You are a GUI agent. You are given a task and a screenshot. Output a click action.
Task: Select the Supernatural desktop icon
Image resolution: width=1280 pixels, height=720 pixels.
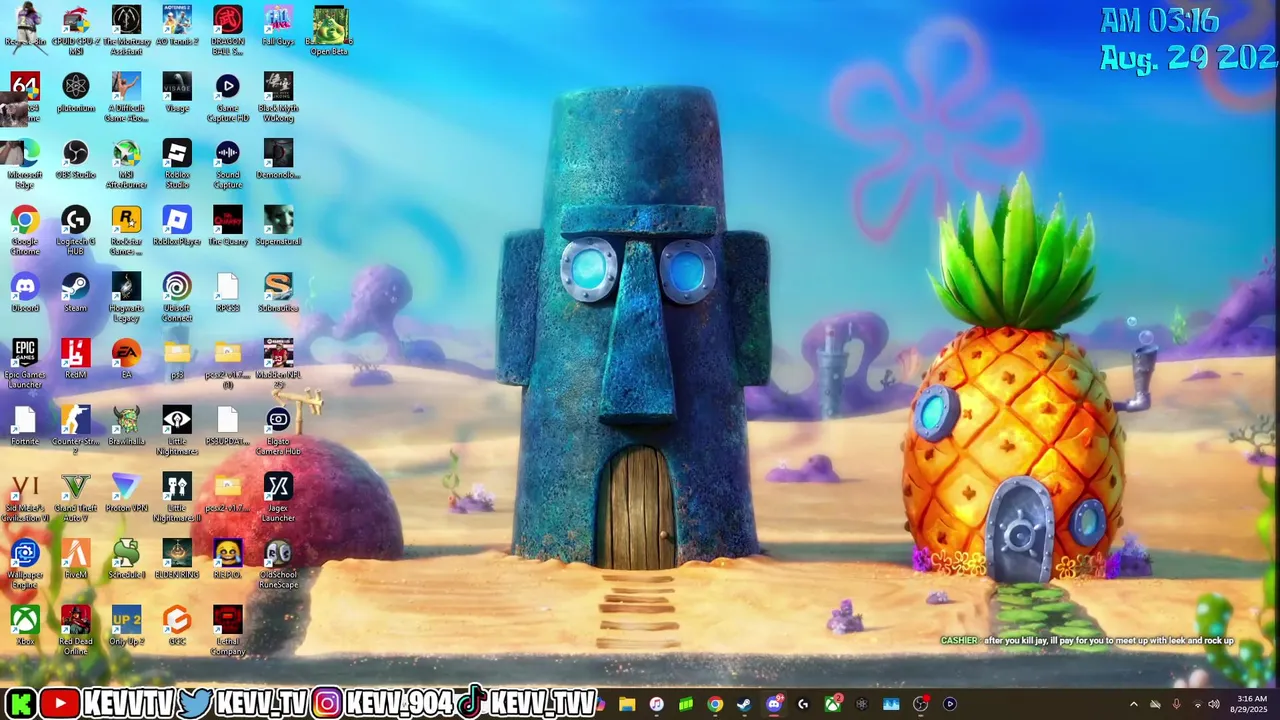pos(278,226)
